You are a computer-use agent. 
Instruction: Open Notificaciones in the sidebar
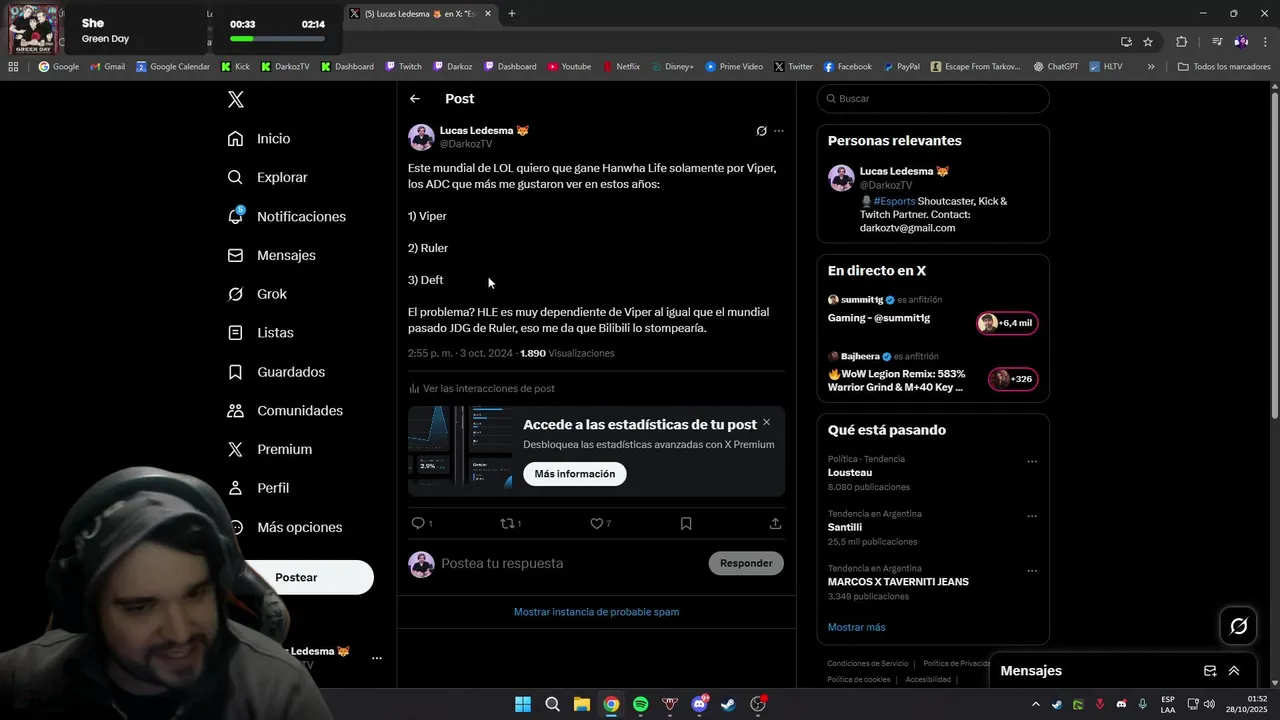tap(287, 216)
